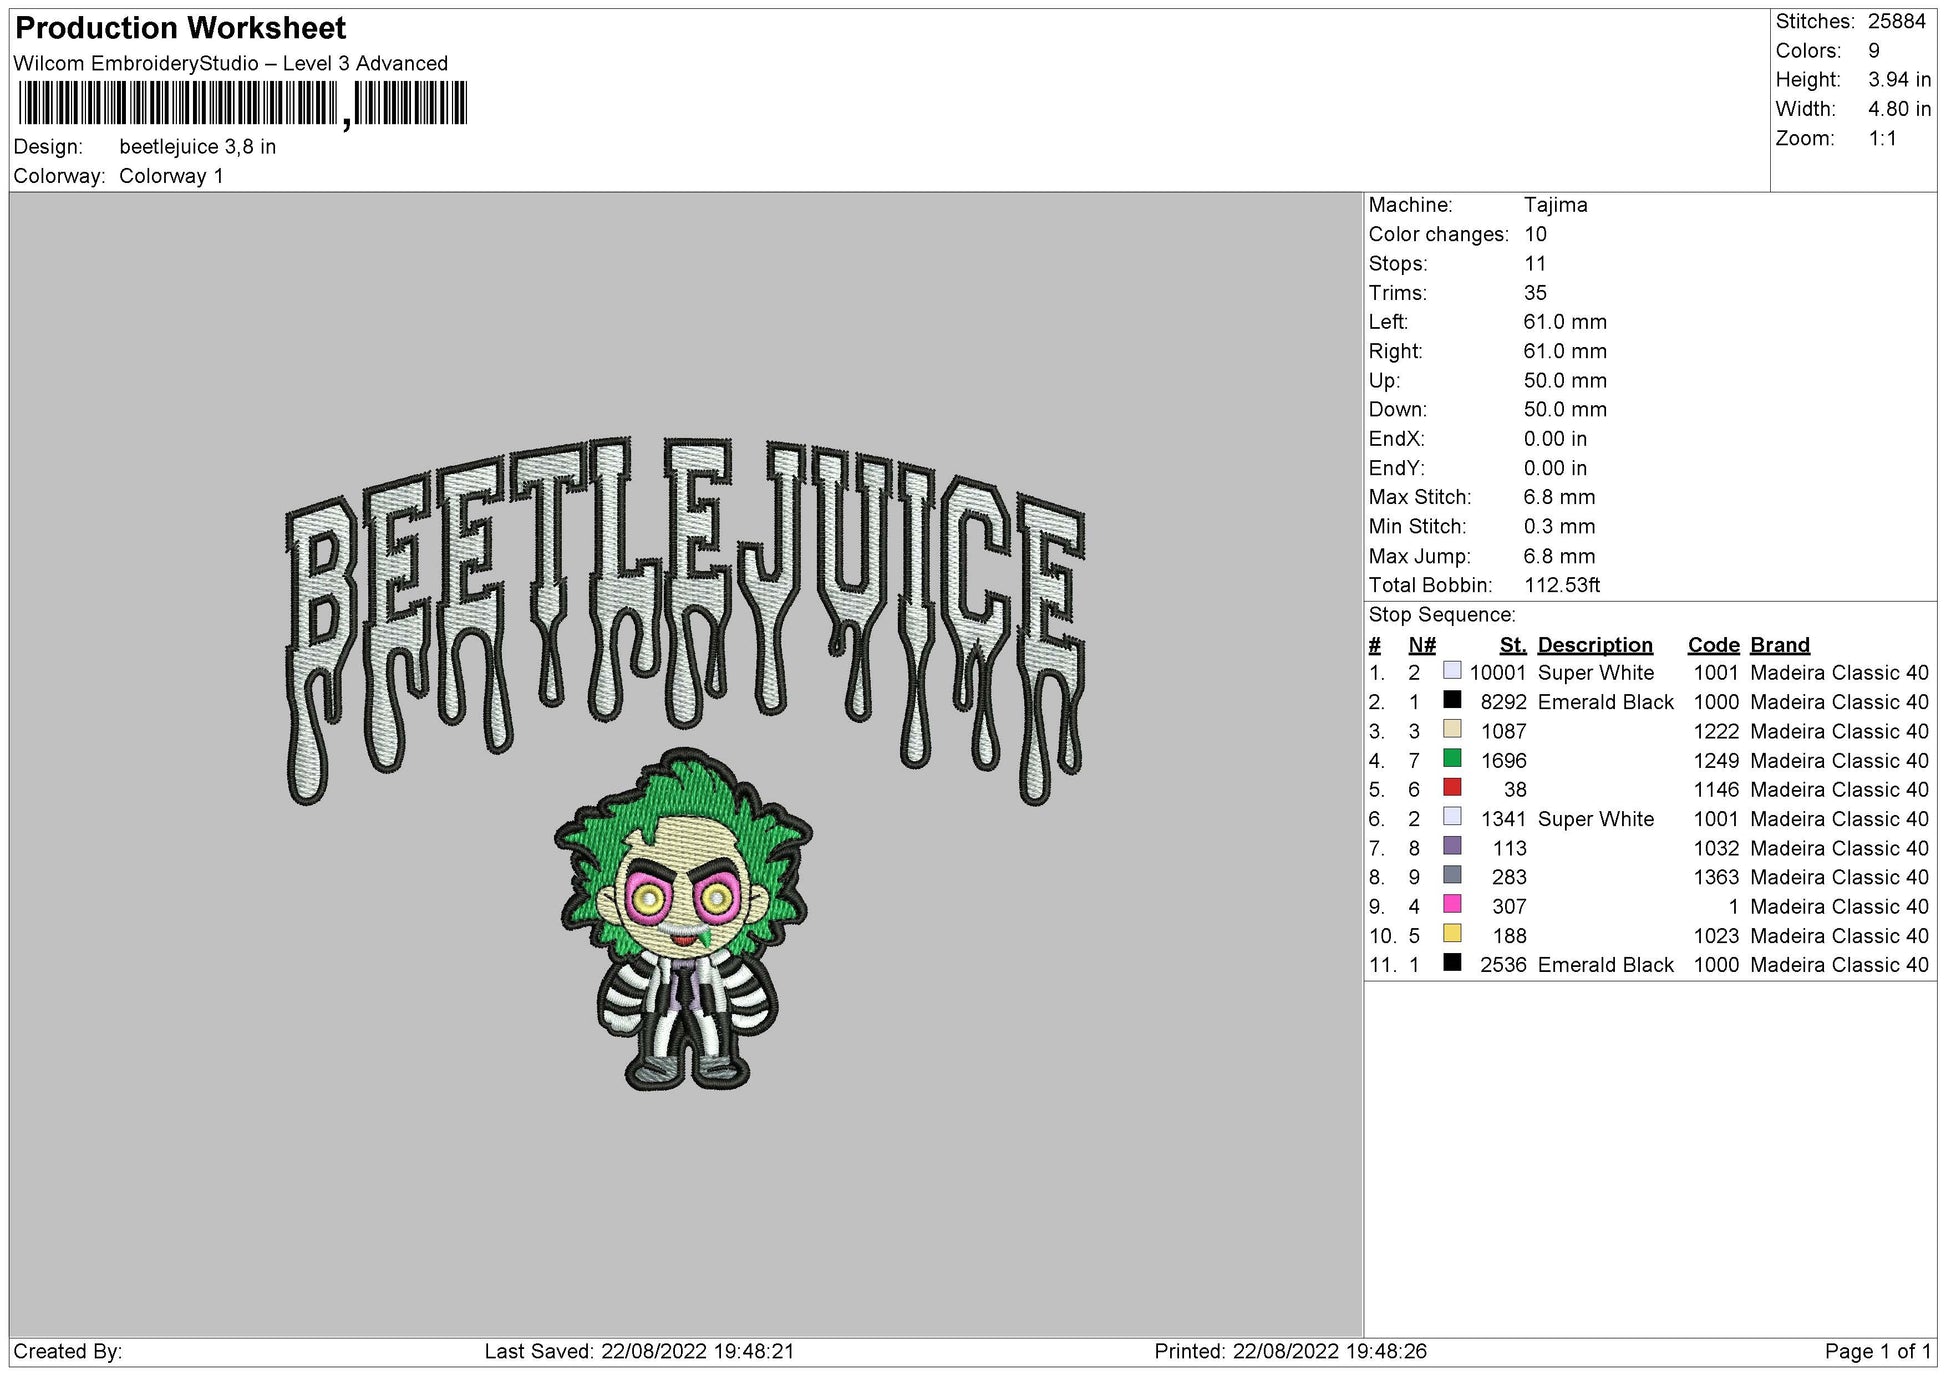
Task: Click the "Brand" column header
Action: pos(1780,645)
